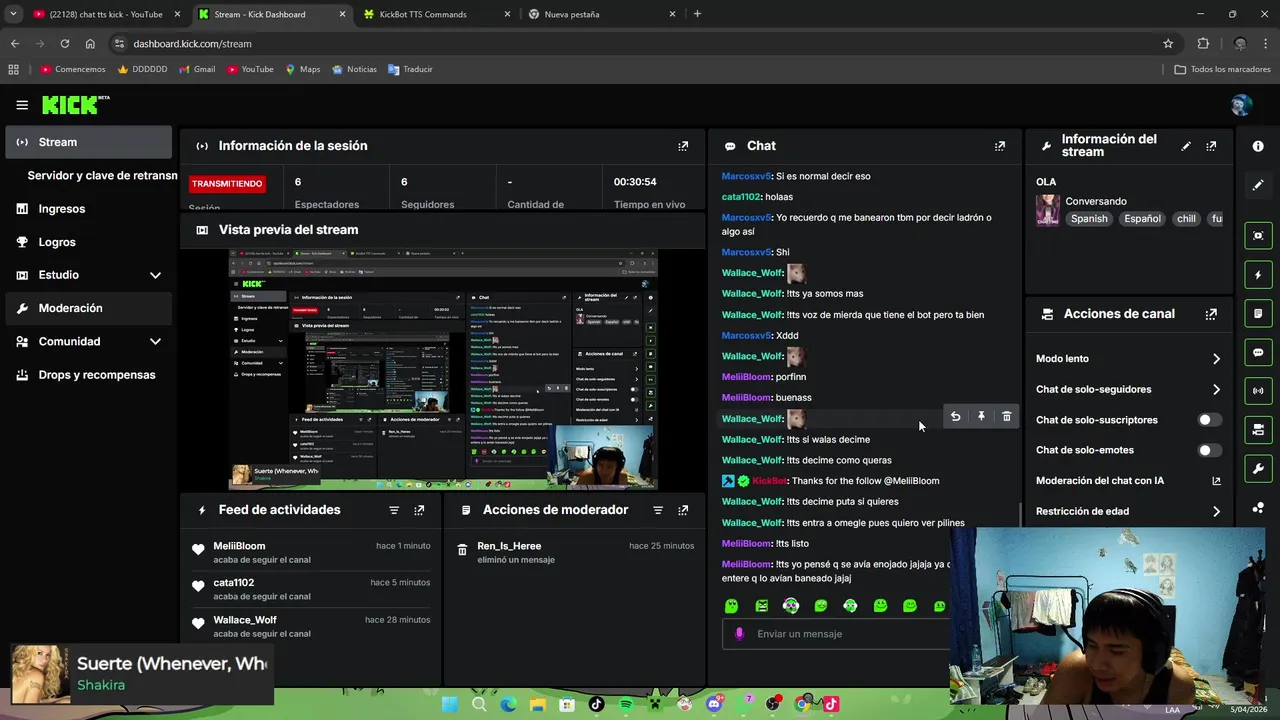Filter the Acciones de moderador list
This screenshot has width=1280, height=720.
(x=658, y=510)
